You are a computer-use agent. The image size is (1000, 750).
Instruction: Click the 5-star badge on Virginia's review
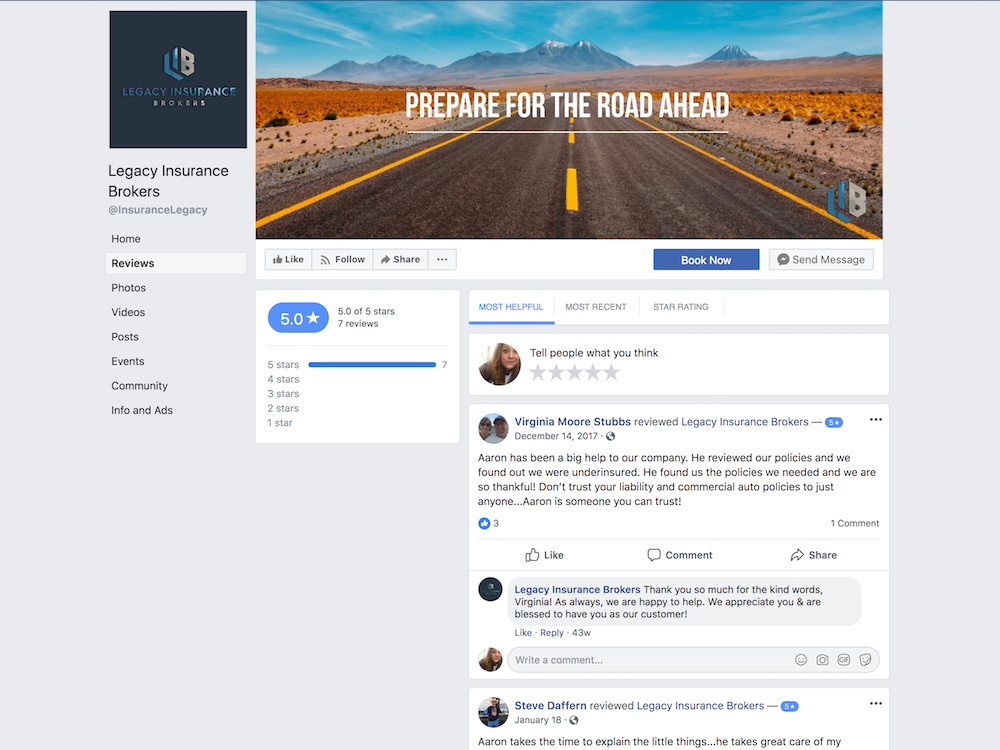pos(834,422)
